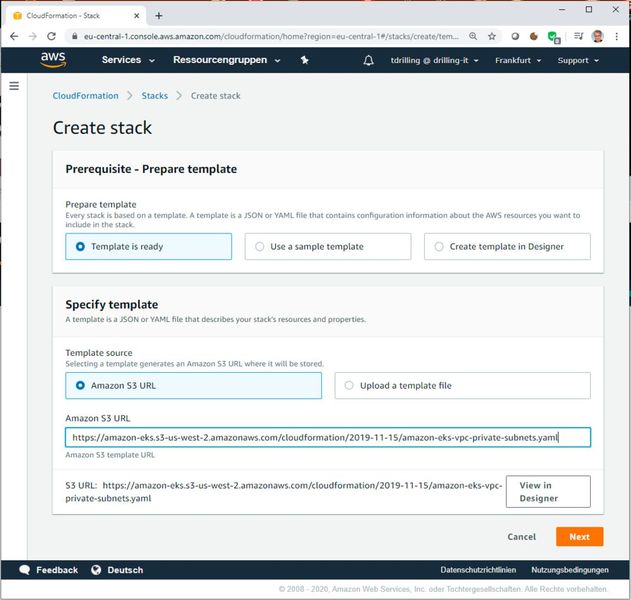Click the Cancel button

coord(522,536)
